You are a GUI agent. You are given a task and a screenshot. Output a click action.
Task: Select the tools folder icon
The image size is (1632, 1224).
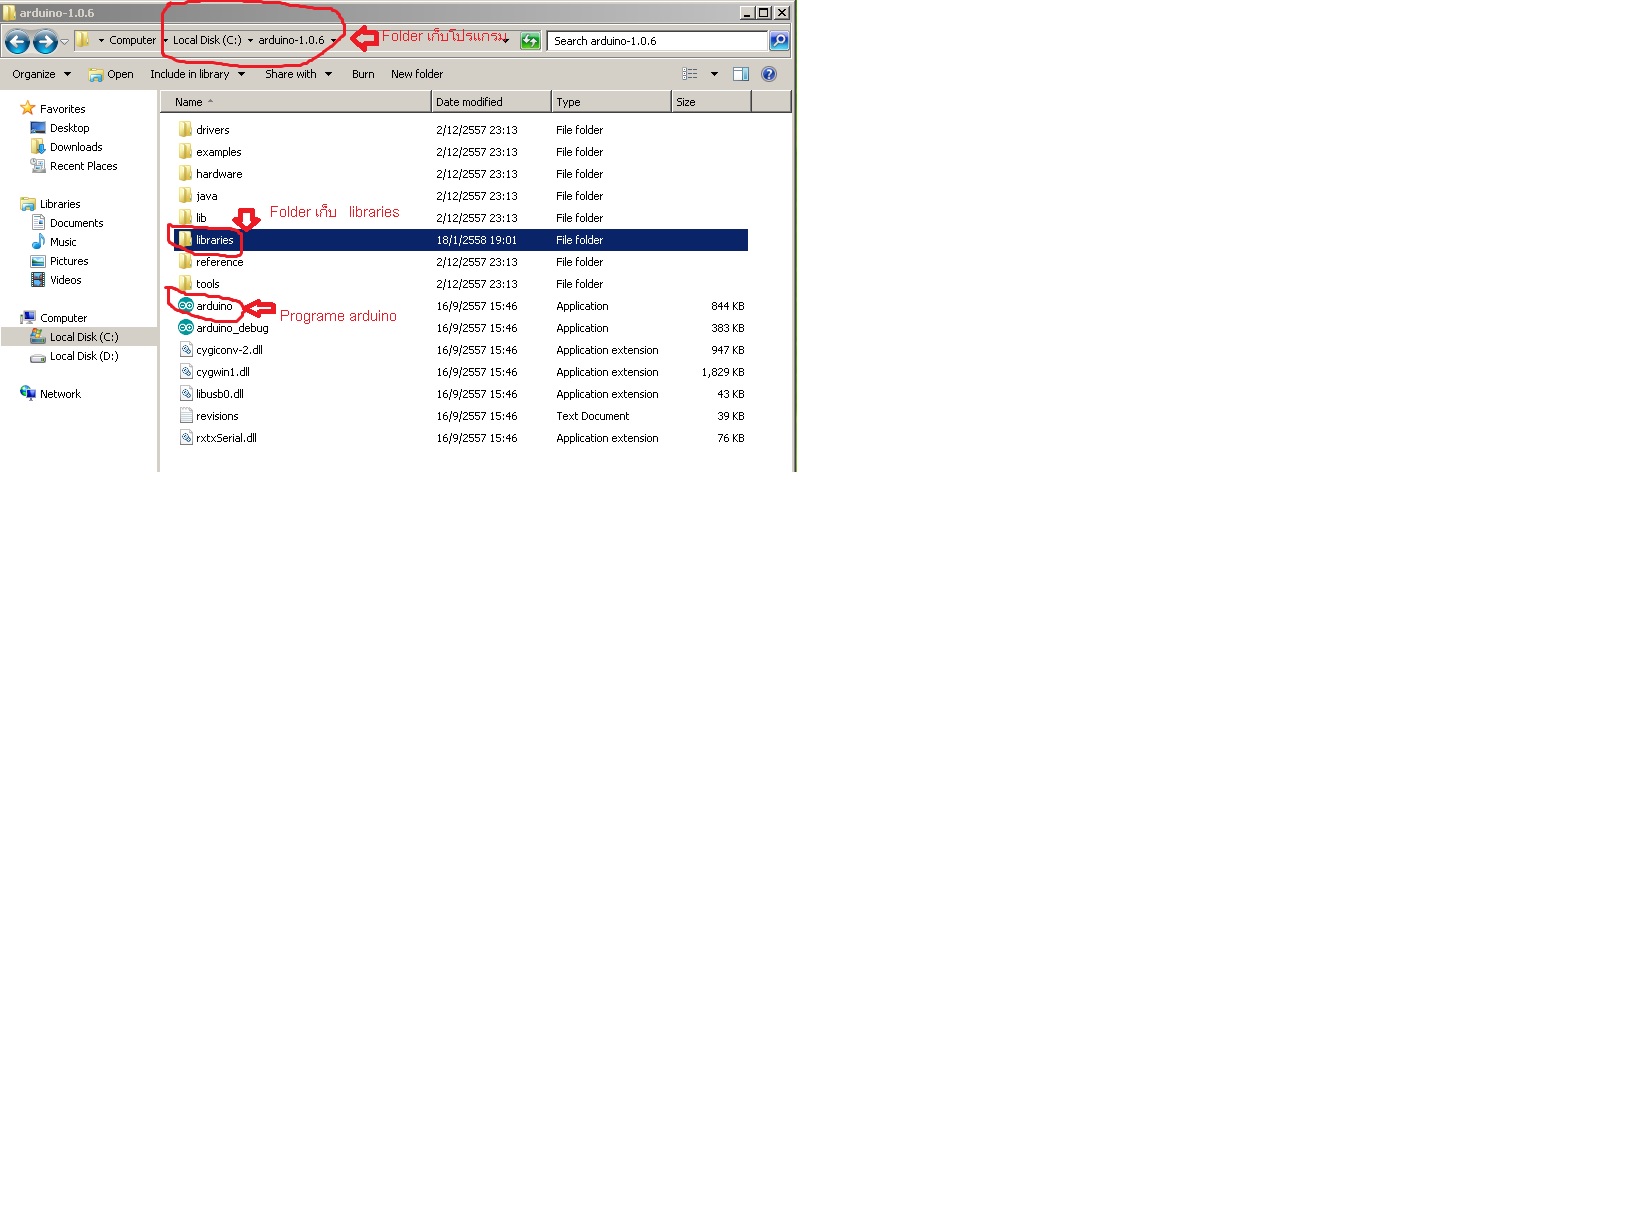185,283
